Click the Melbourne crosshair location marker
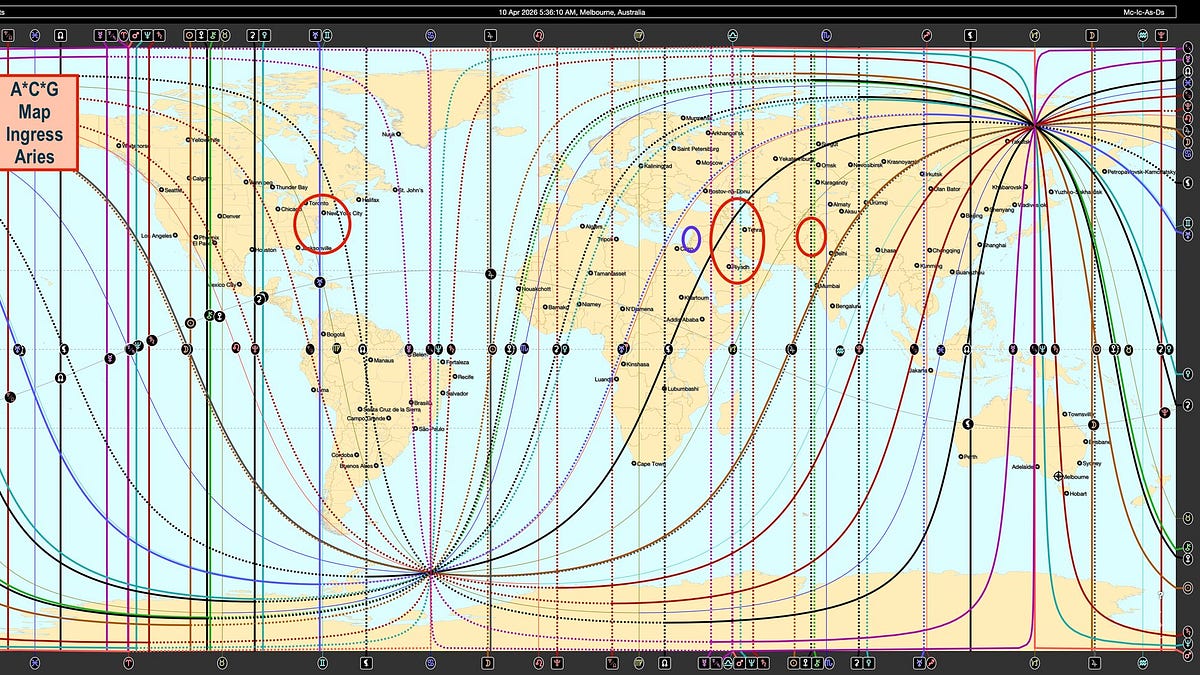Viewport: 1200px width, 675px height. tap(1058, 476)
